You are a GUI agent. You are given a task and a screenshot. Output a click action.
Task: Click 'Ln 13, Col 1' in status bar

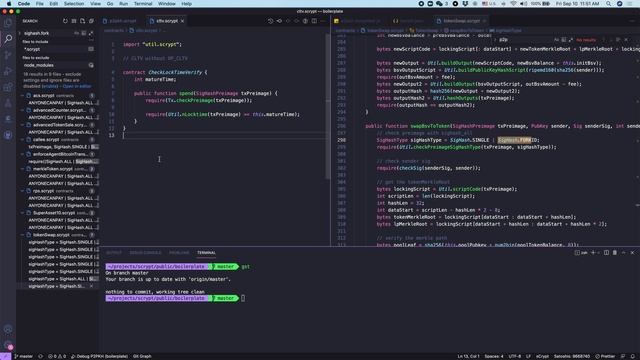(x=468, y=356)
